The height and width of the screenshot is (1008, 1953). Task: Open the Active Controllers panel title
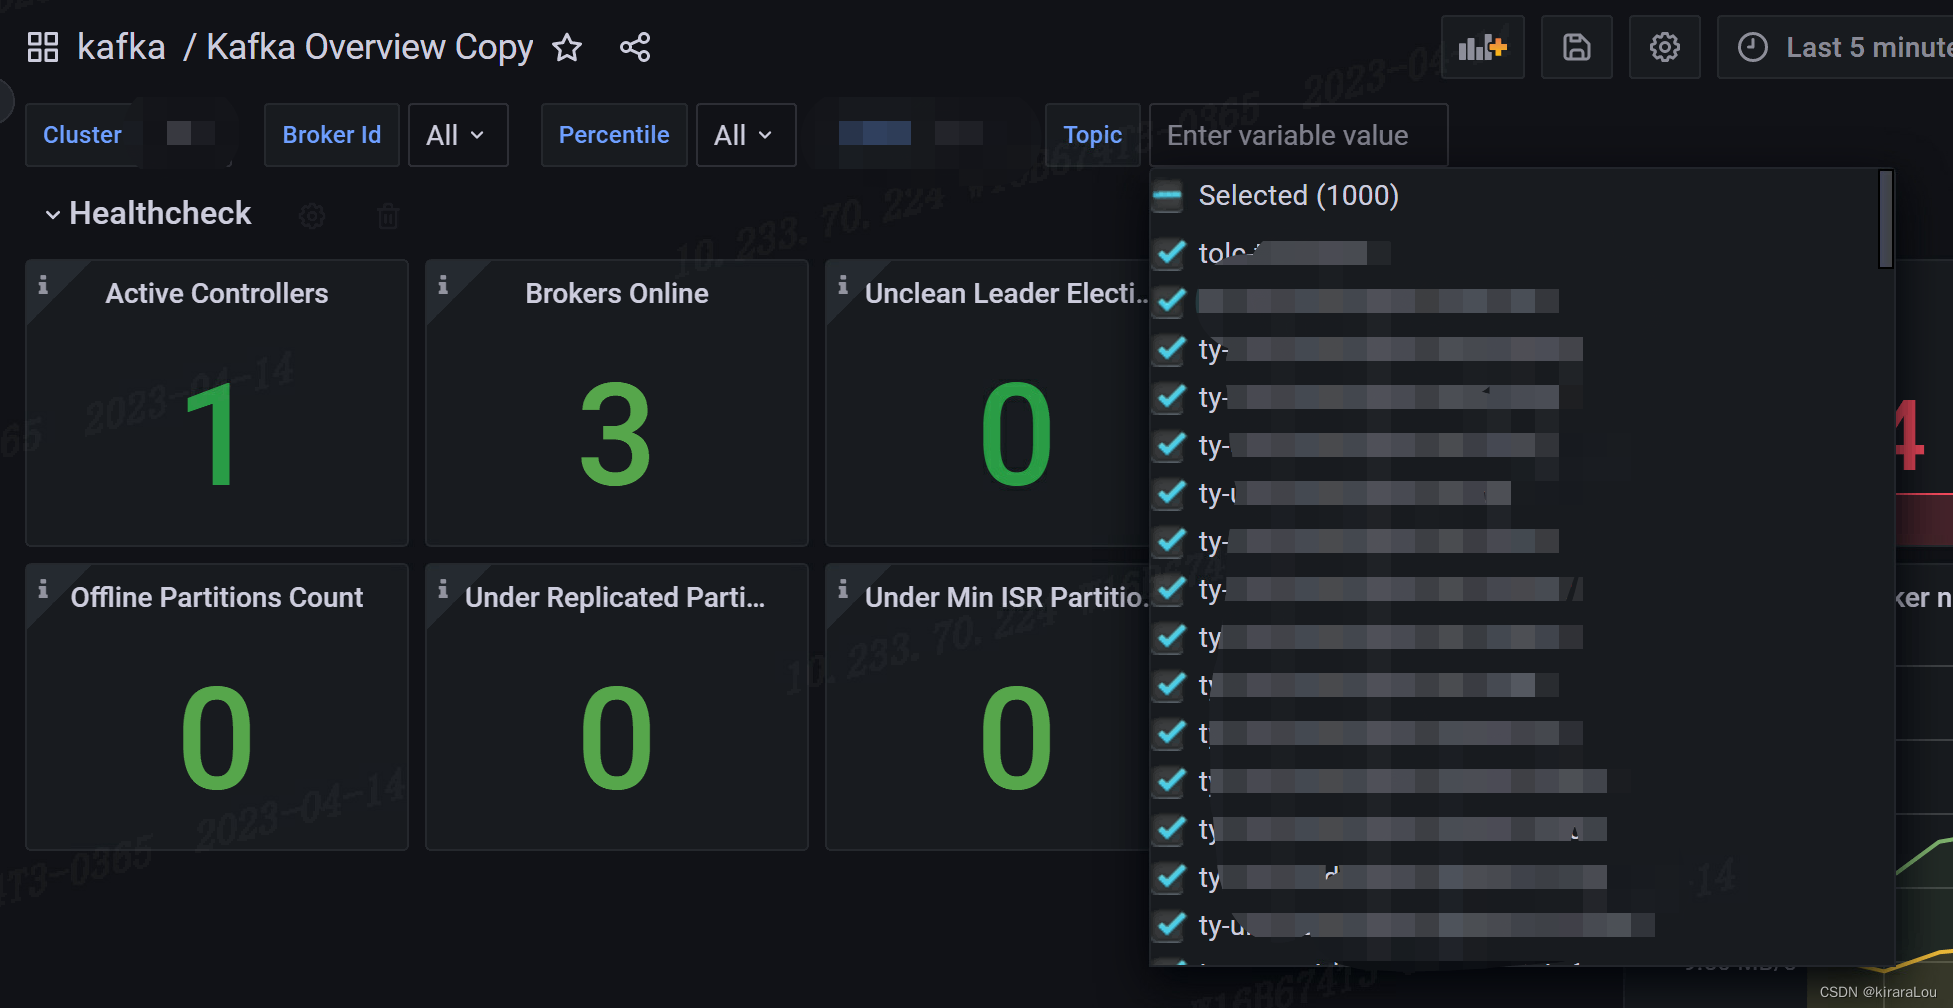point(217,293)
